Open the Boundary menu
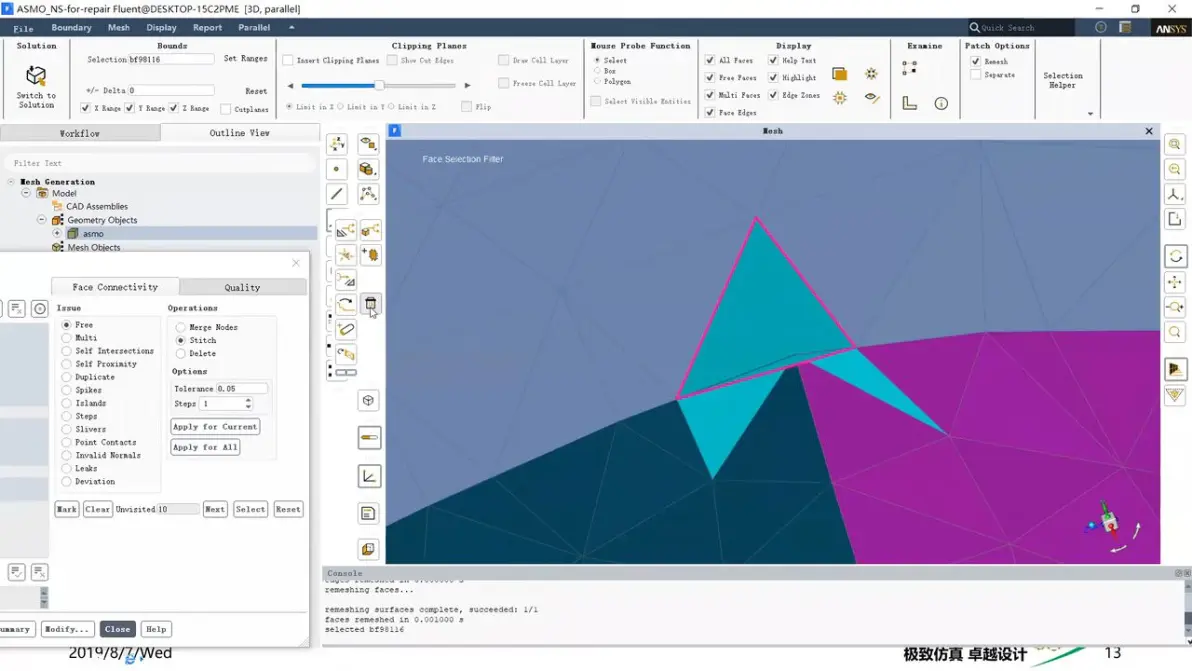Image resolution: width=1192 pixels, height=671 pixels. [x=71, y=27]
